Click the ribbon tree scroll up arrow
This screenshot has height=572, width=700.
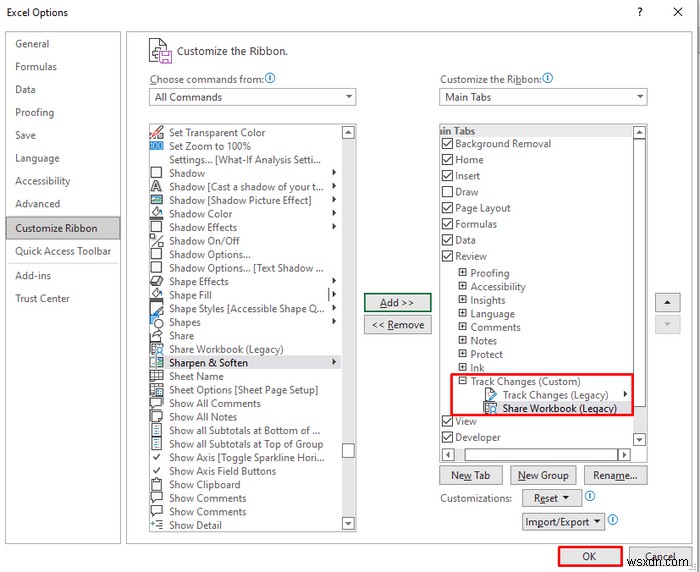click(x=639, y=133)
